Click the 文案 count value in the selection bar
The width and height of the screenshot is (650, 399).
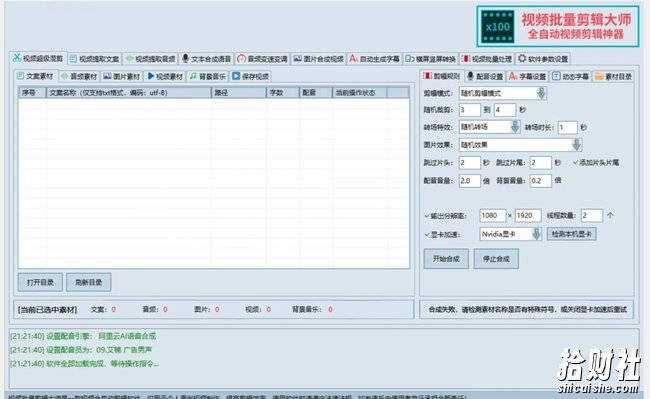[x=114, y=310]
